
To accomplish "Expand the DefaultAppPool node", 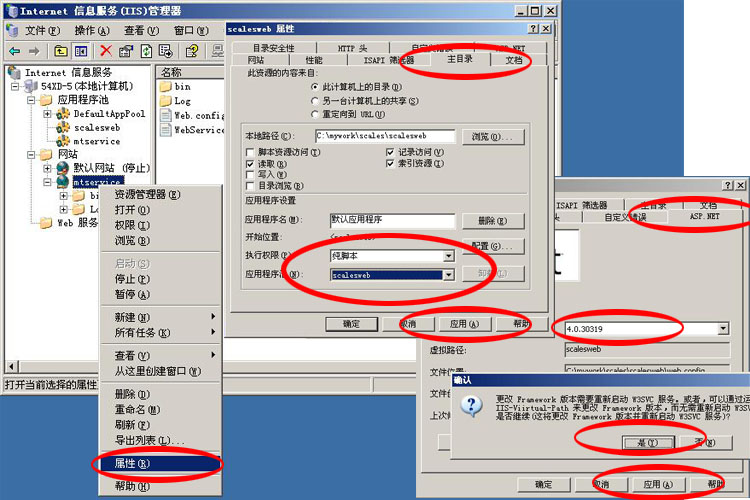I will click(x=47, y=114).
